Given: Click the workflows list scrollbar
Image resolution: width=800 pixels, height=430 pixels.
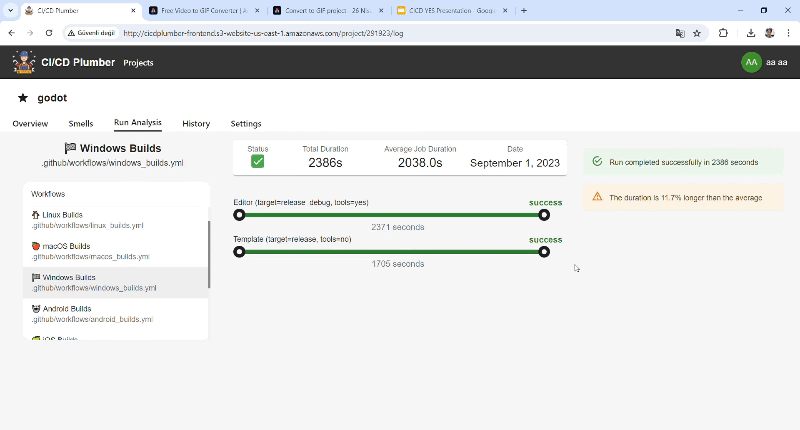Looking at the screenshot, I should coord(209,254).
